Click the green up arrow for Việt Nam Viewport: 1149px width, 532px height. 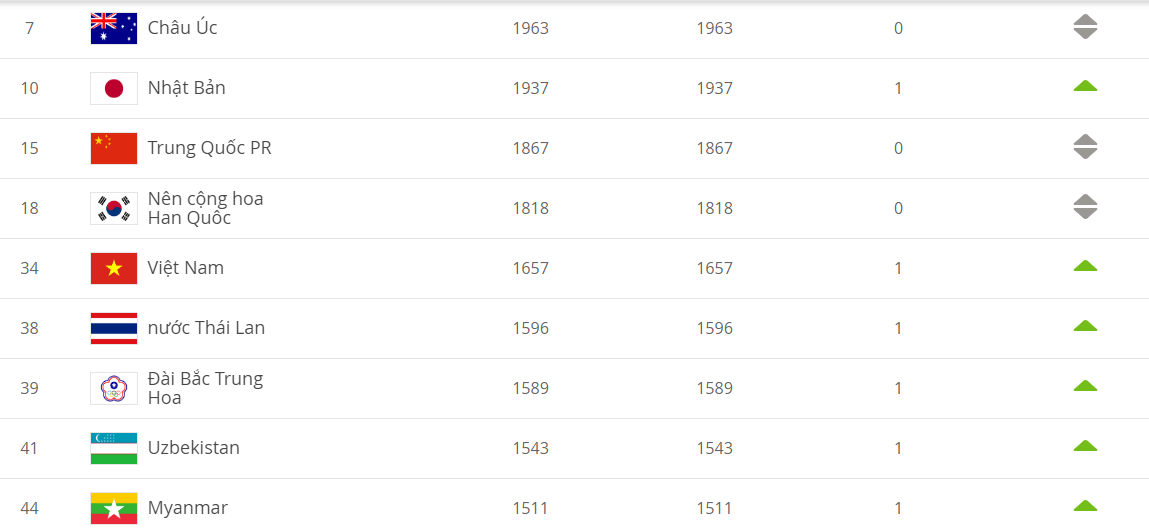pos(1085,267)
